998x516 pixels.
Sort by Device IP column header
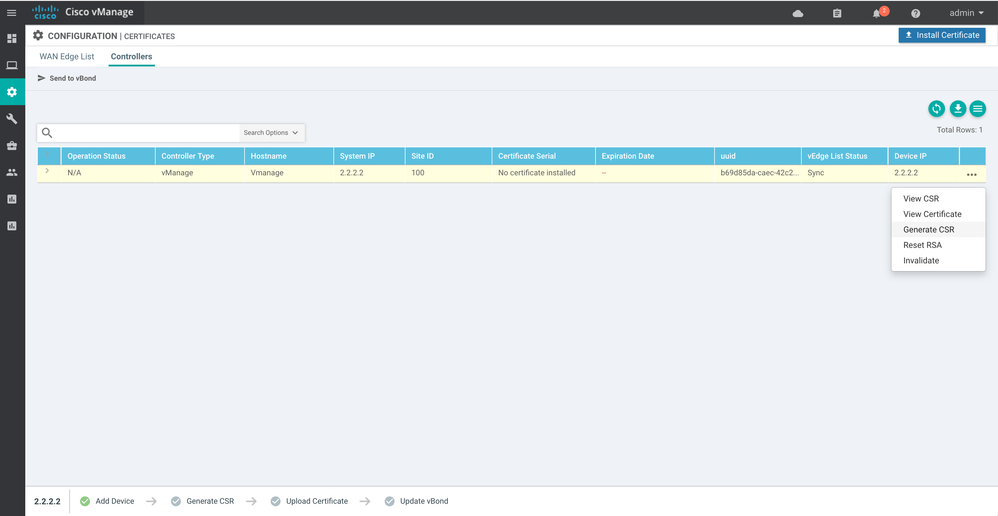[924, 156]
